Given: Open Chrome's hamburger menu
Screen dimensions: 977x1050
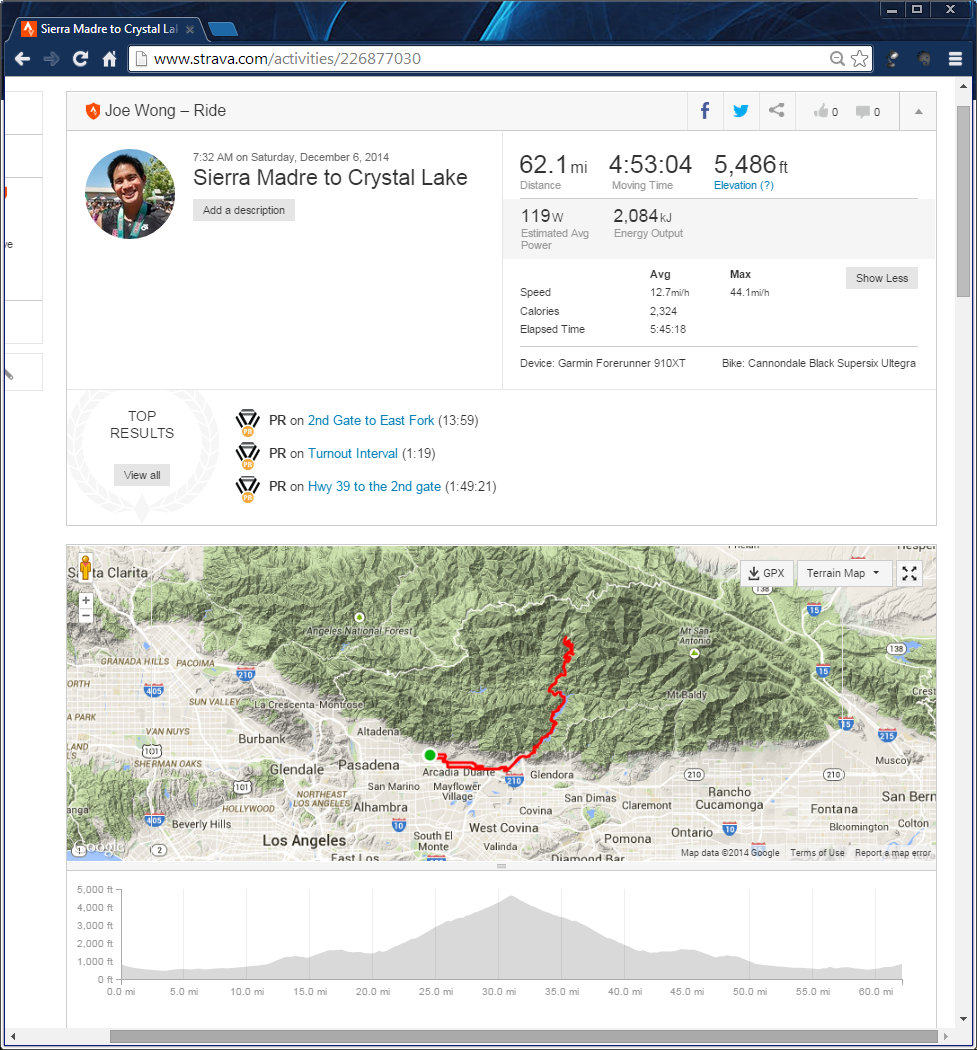Looking at the screenshot, I should tap(955, 59).
